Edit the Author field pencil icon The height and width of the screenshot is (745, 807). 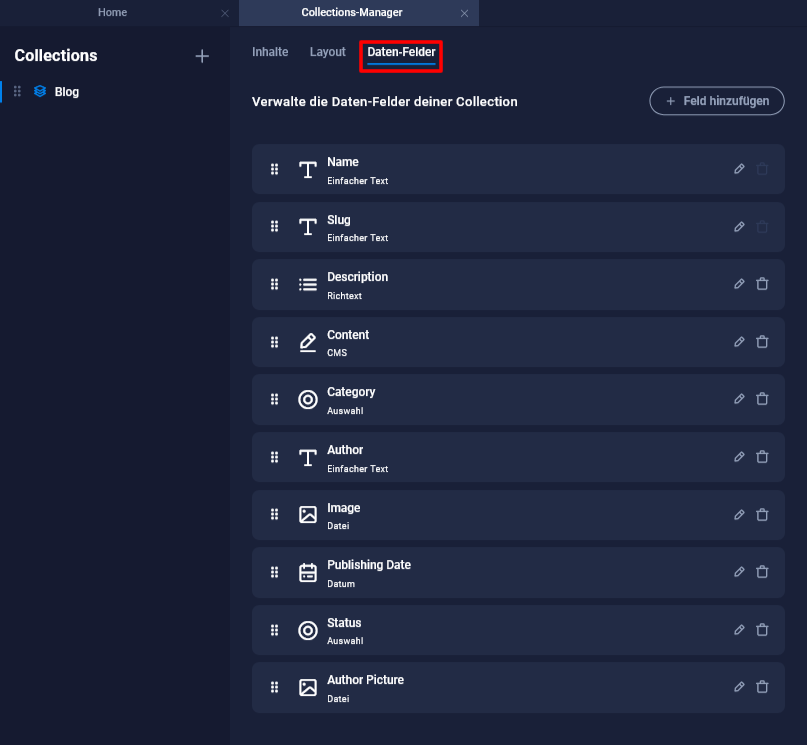coord(739,457)
